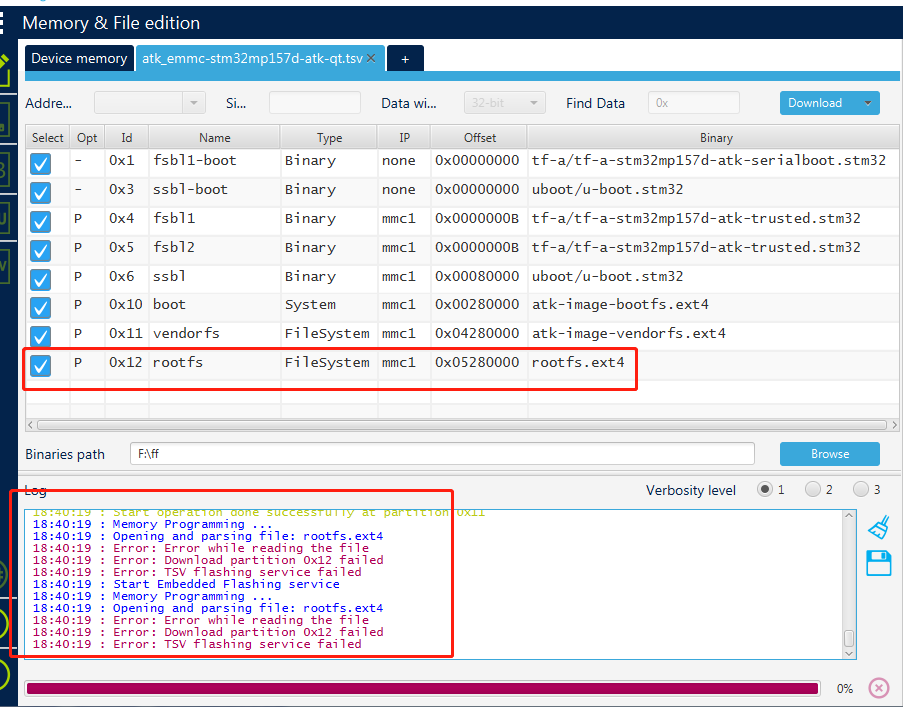
Task: Click the log scrollbar's up arrow
Action: [849, 515]
